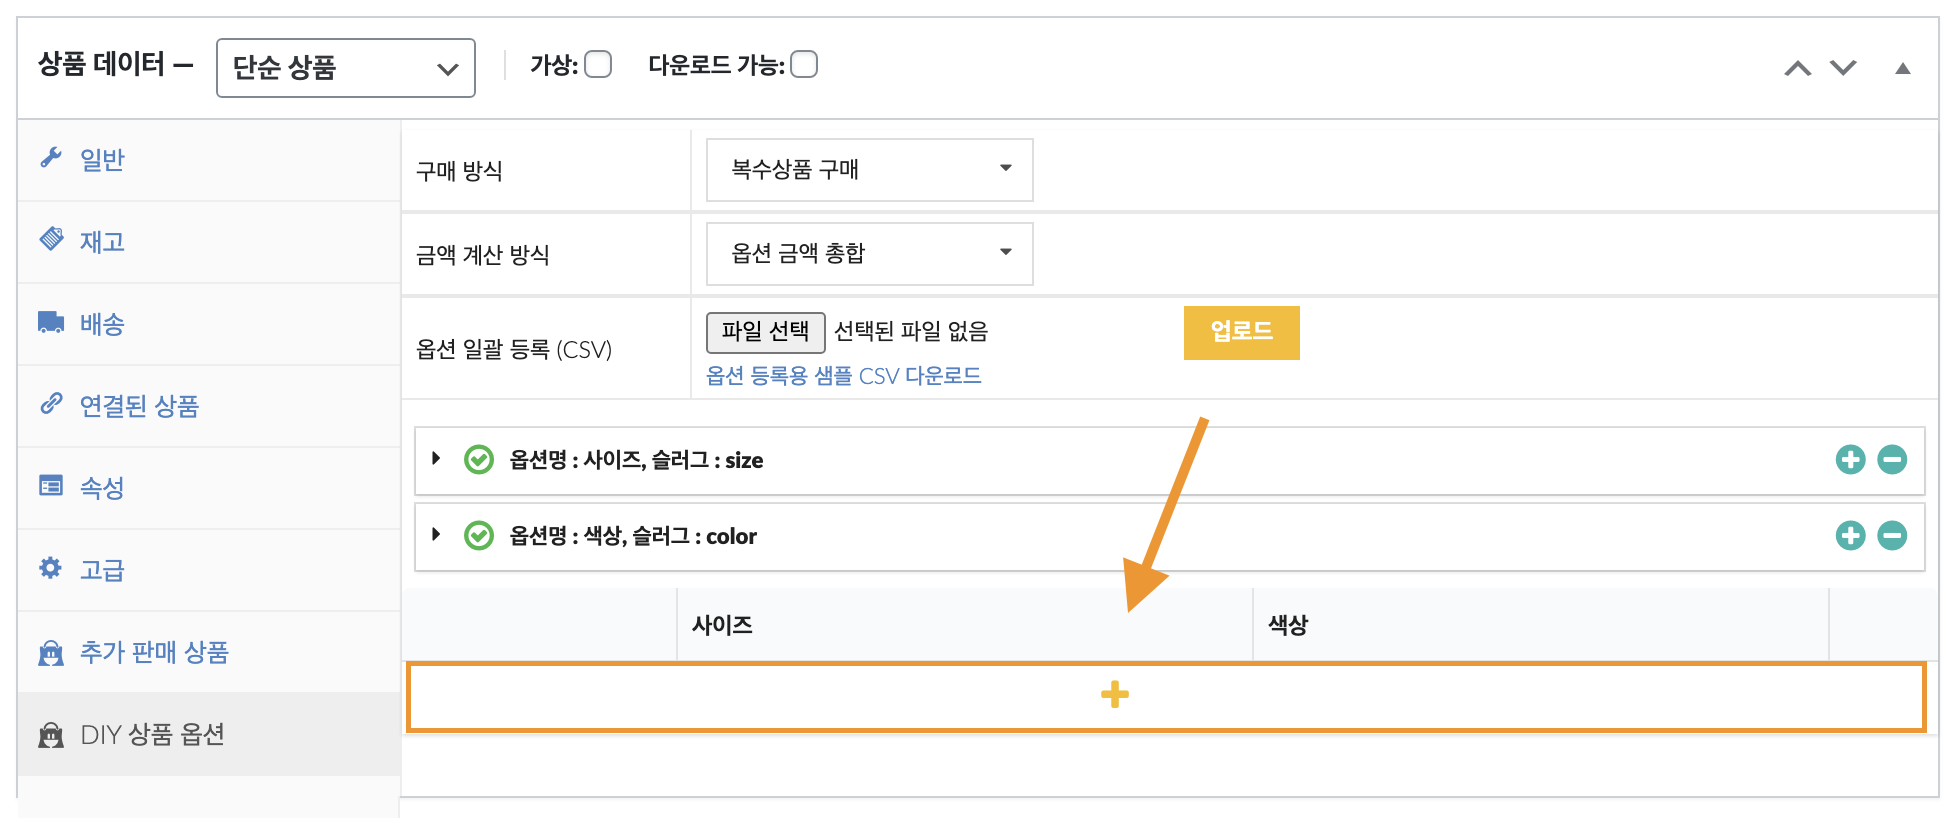The image size is (1954, 818).
Task: Open the 배송 tab
Action: point(102,324)
